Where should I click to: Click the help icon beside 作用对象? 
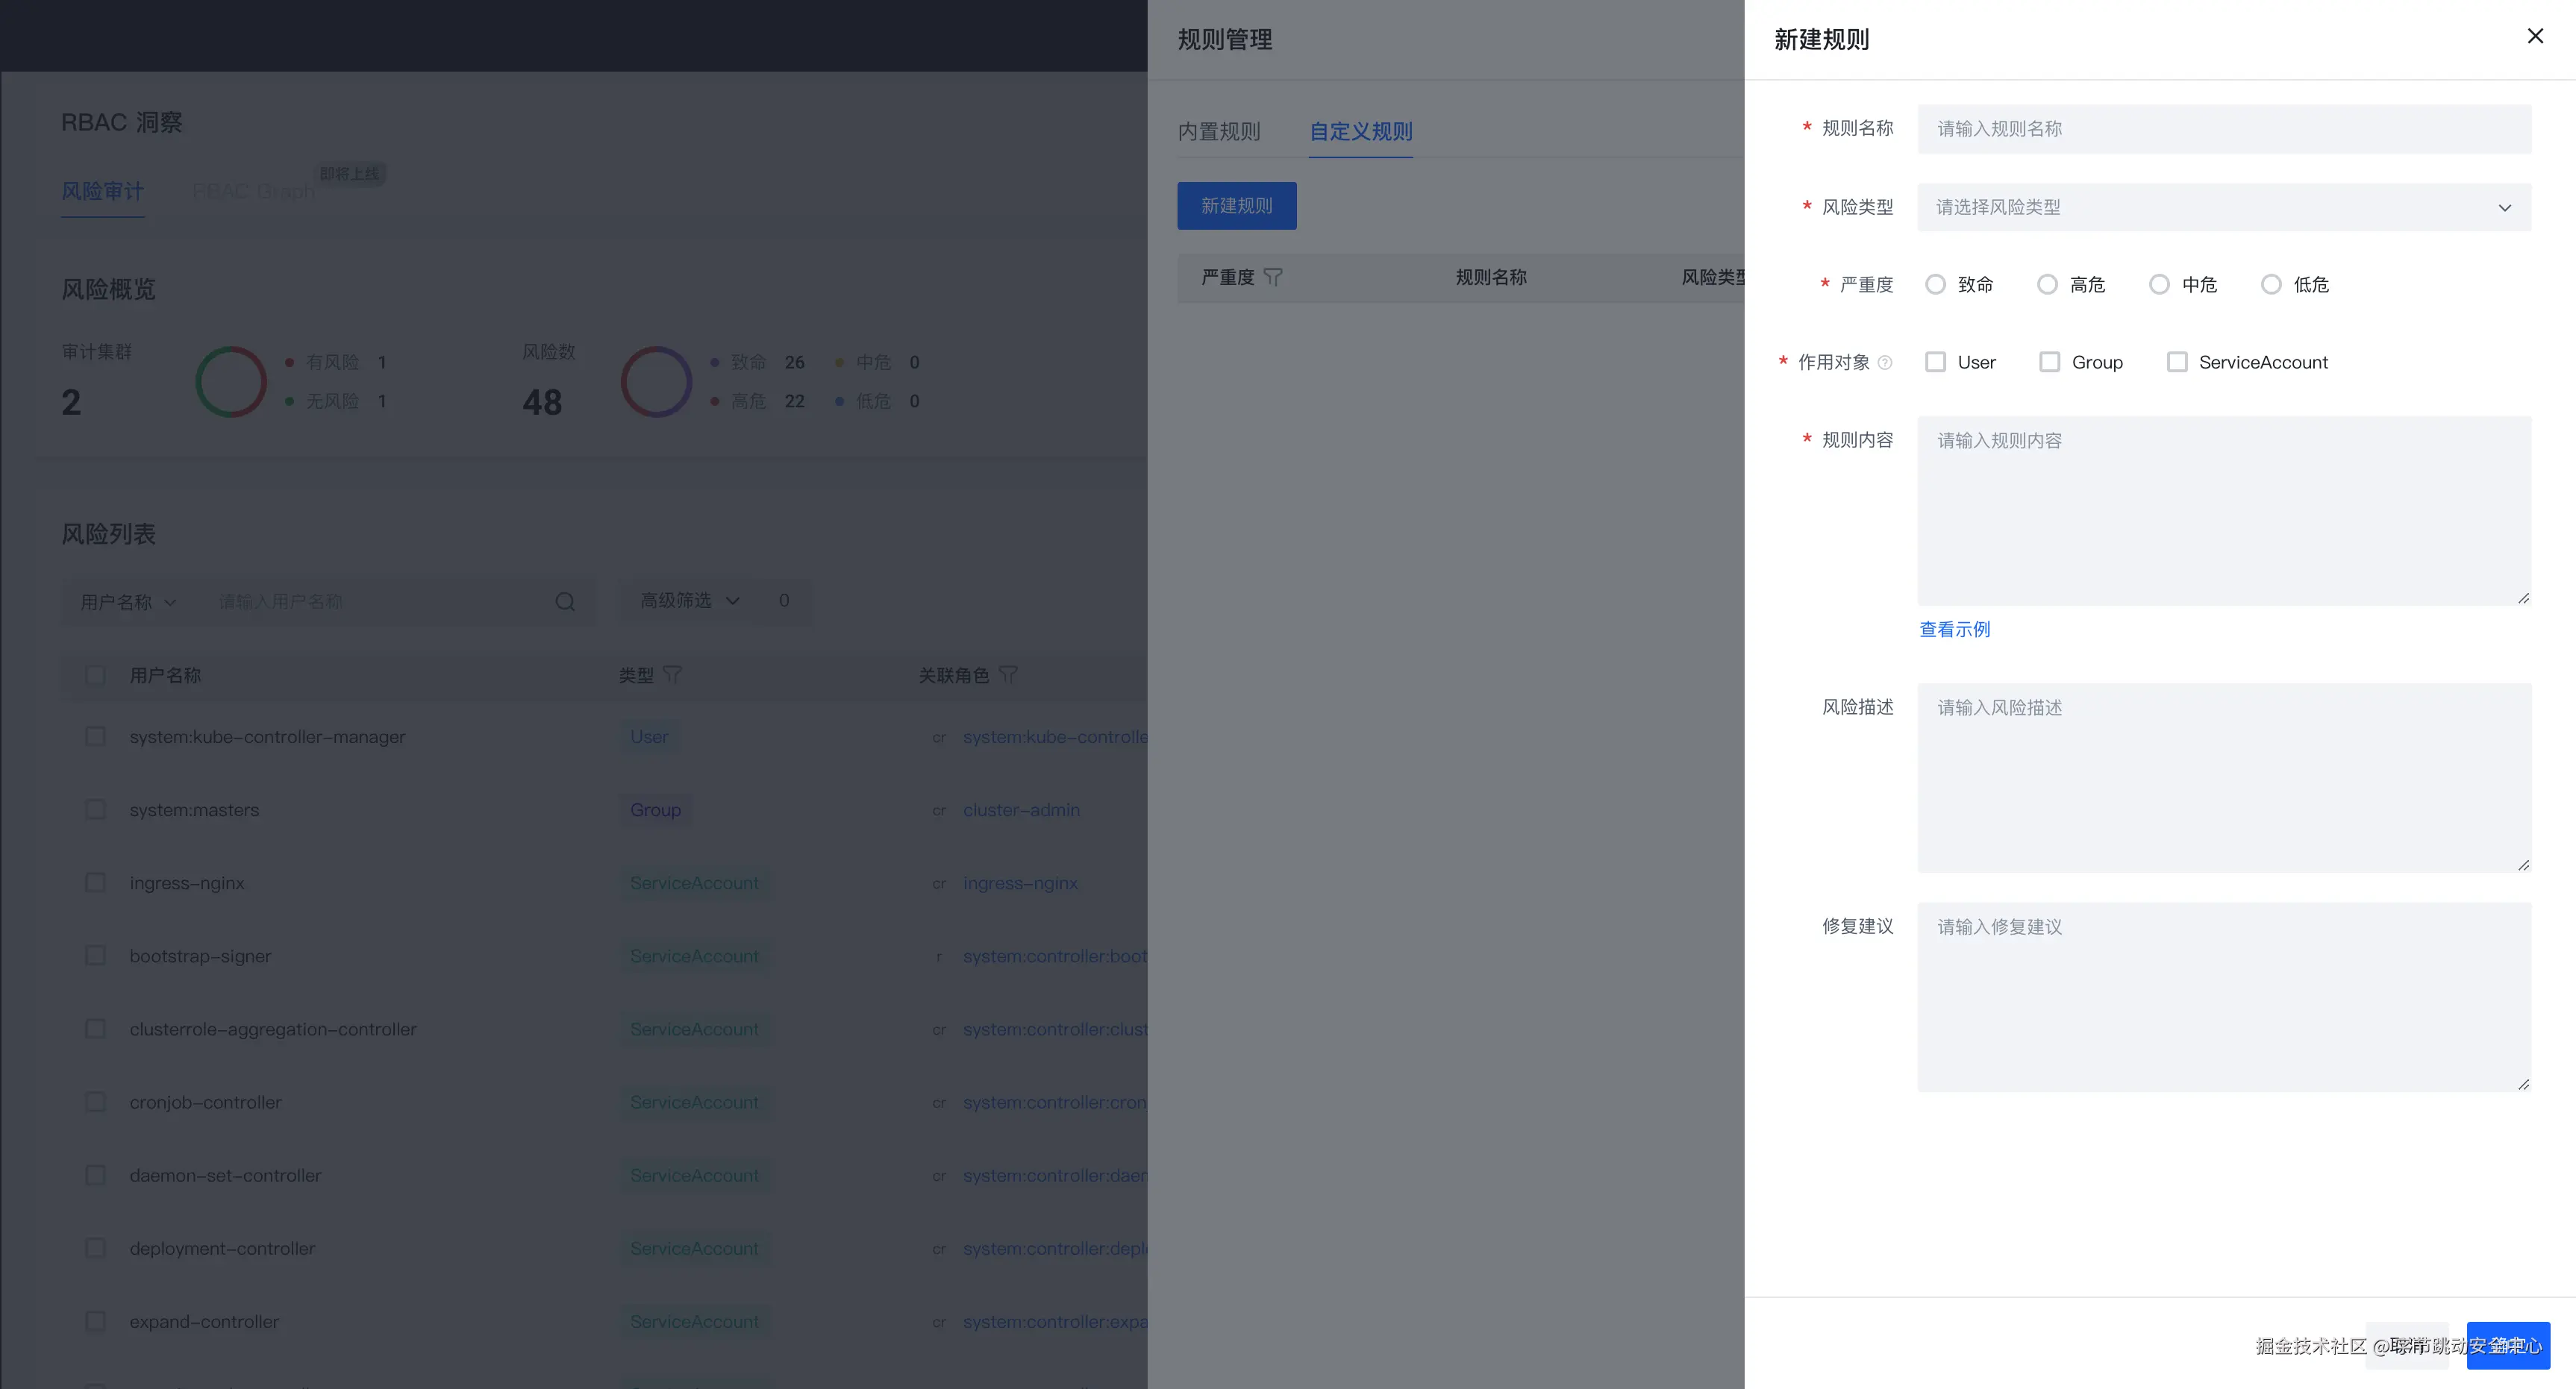pos(1884,363)
